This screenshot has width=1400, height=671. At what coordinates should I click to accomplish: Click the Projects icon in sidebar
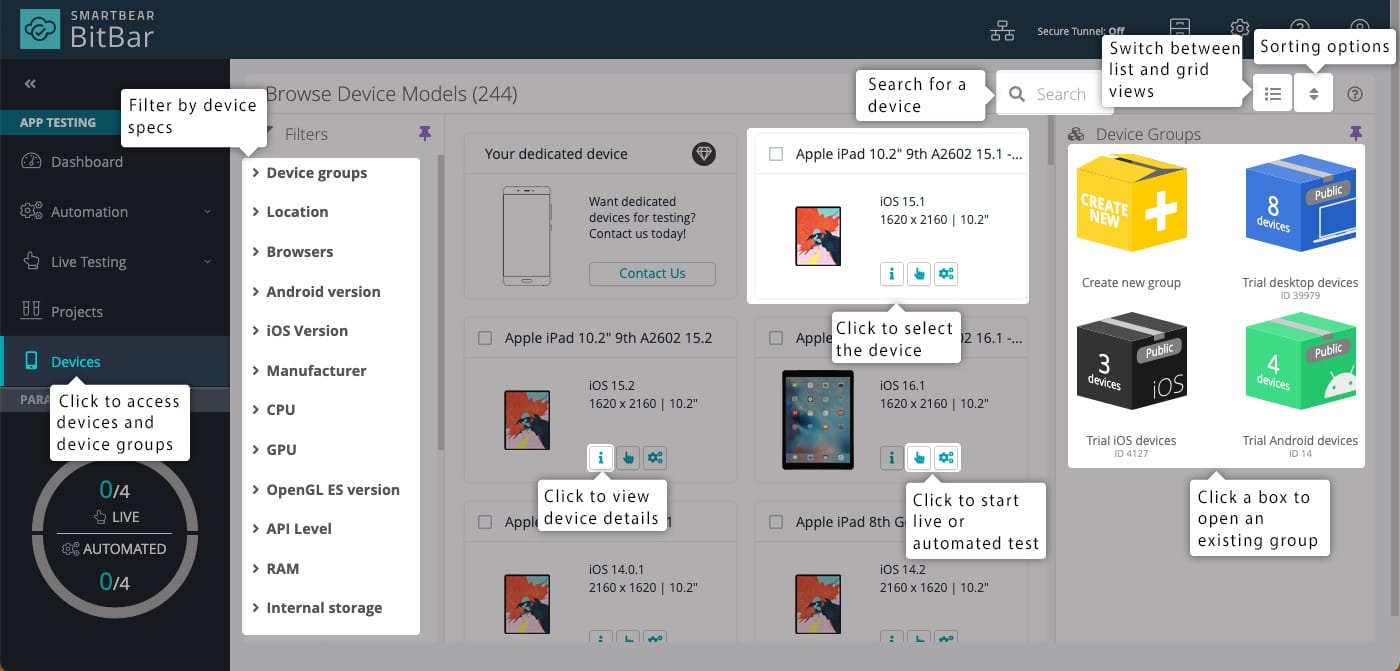point(31,311)
